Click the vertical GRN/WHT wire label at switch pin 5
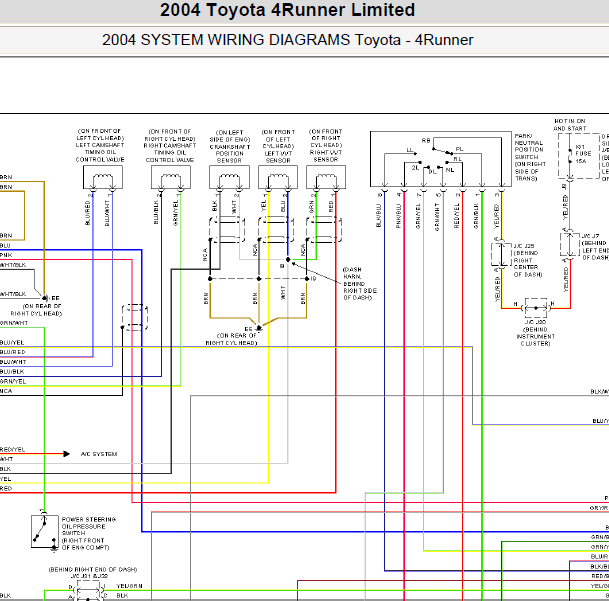Image resolution: width=609 pixels, height=601 pixels. pos(437,217)
